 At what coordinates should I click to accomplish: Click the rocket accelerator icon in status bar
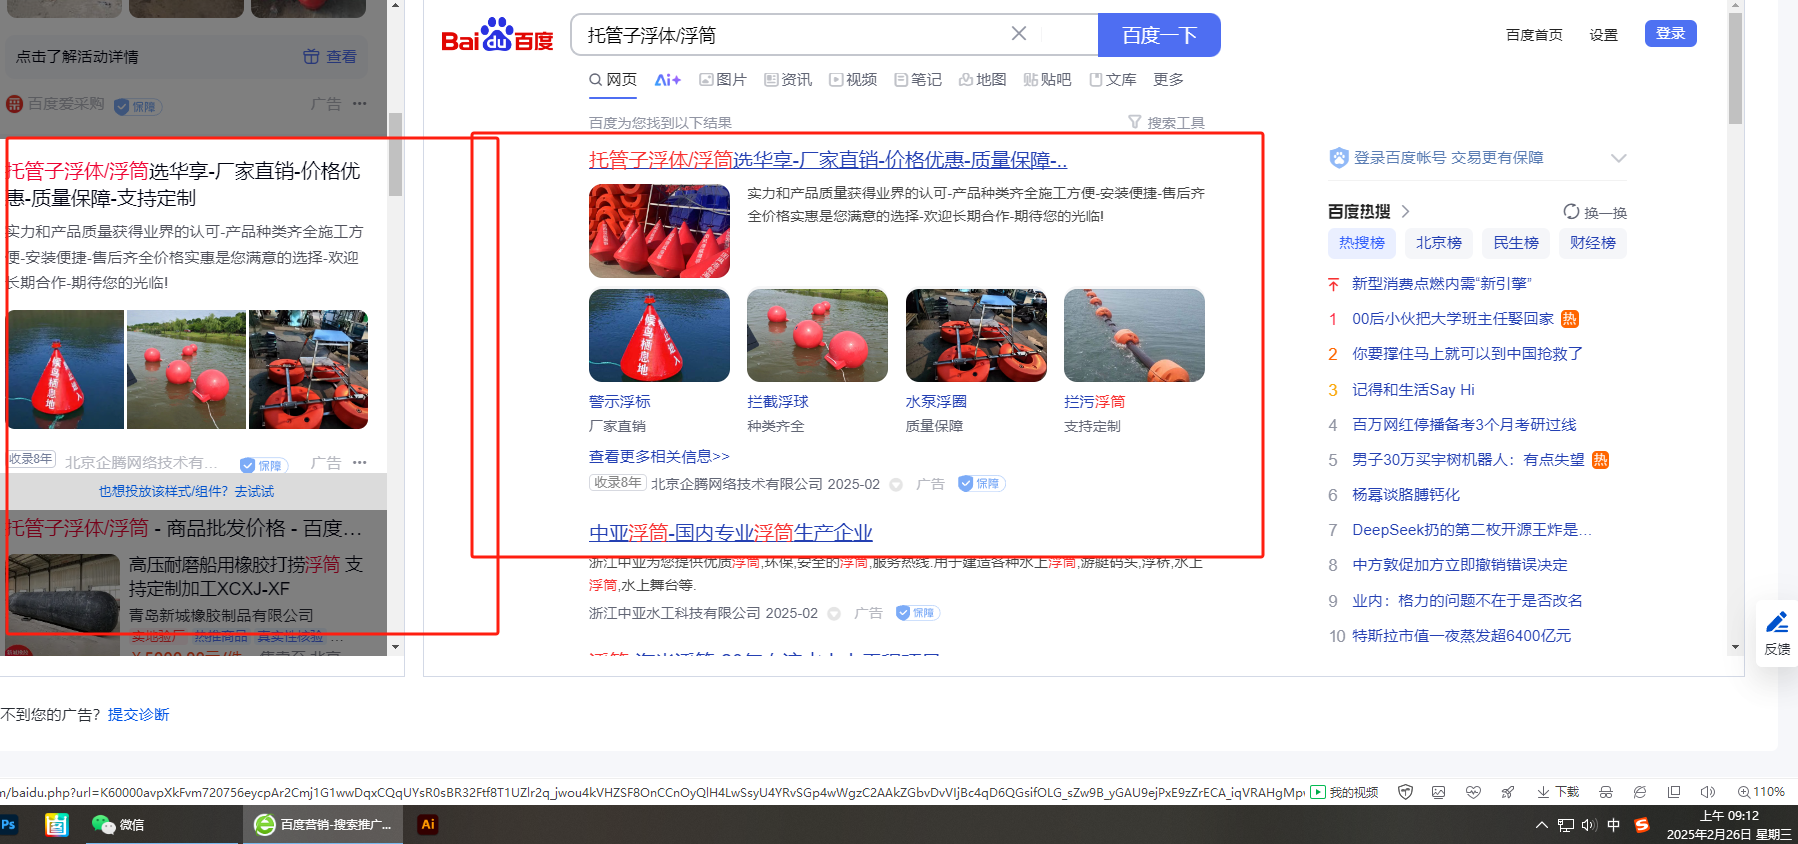tap(1507, 793)
